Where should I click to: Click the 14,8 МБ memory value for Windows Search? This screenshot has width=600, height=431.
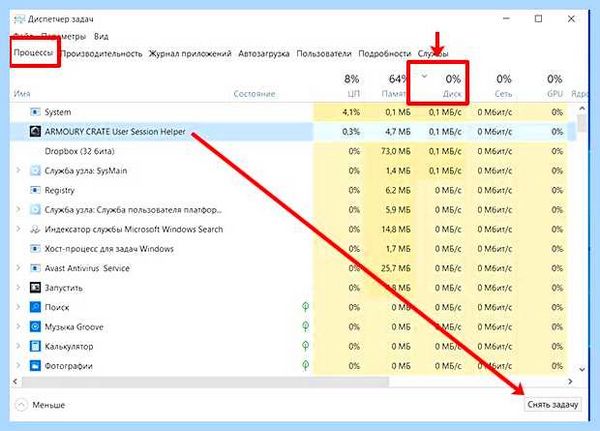(396, 229)
